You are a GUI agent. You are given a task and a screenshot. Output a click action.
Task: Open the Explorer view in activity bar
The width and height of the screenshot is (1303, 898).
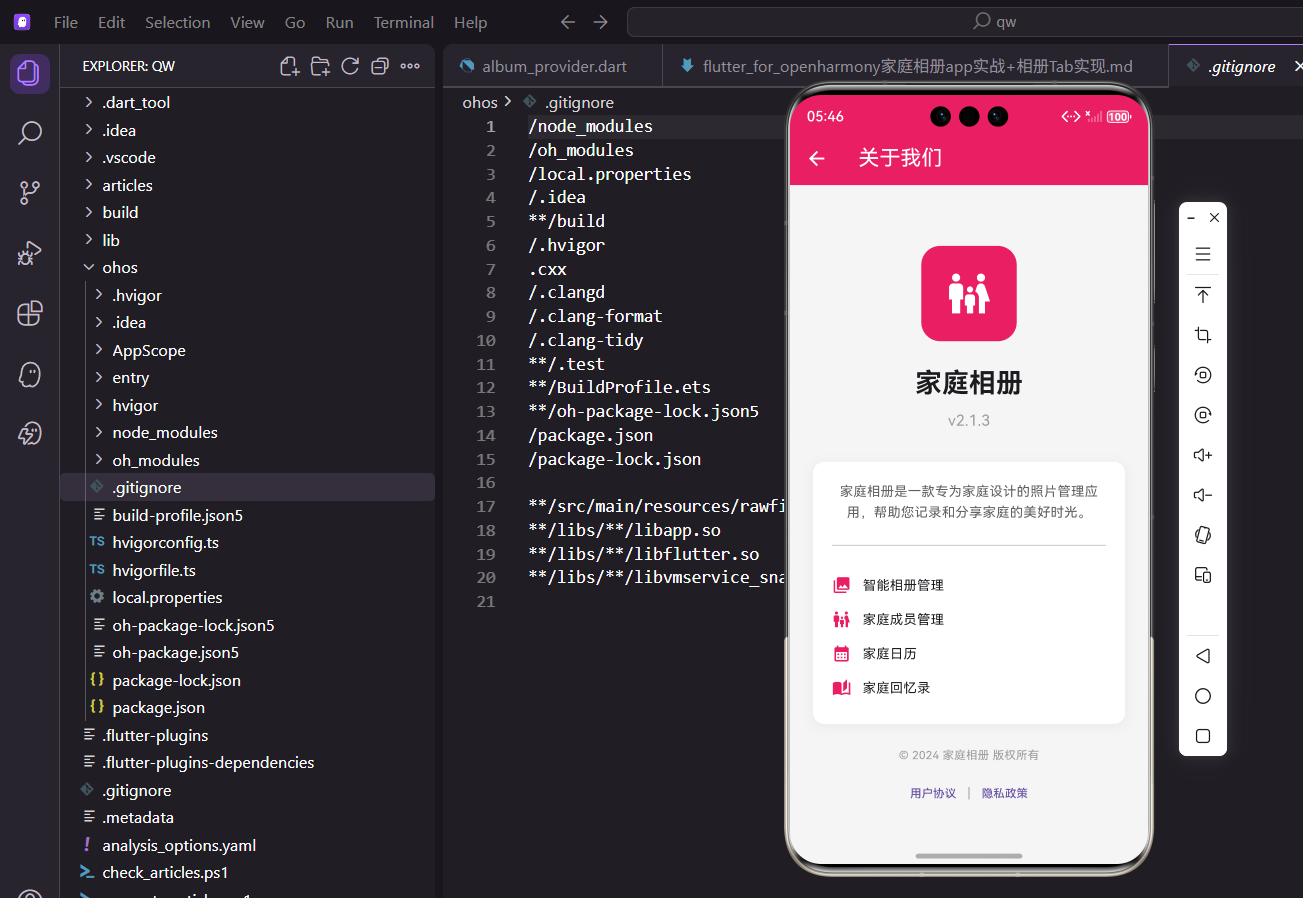[29, 73]
